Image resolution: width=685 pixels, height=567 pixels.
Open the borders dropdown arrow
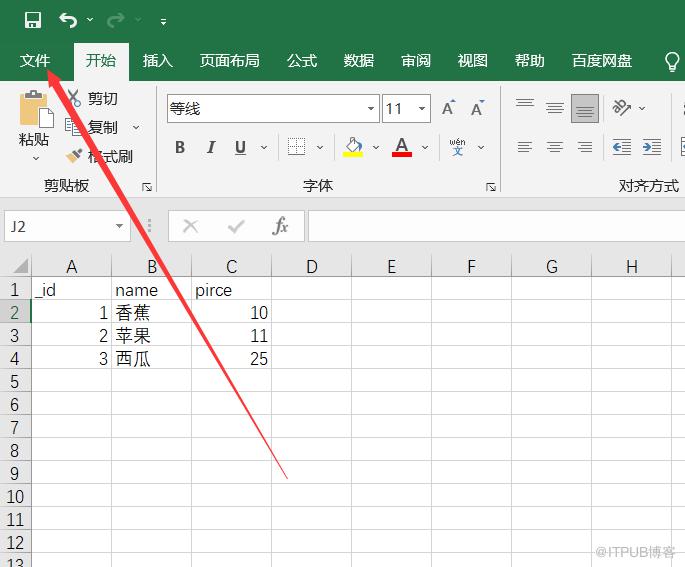(320, 148)
